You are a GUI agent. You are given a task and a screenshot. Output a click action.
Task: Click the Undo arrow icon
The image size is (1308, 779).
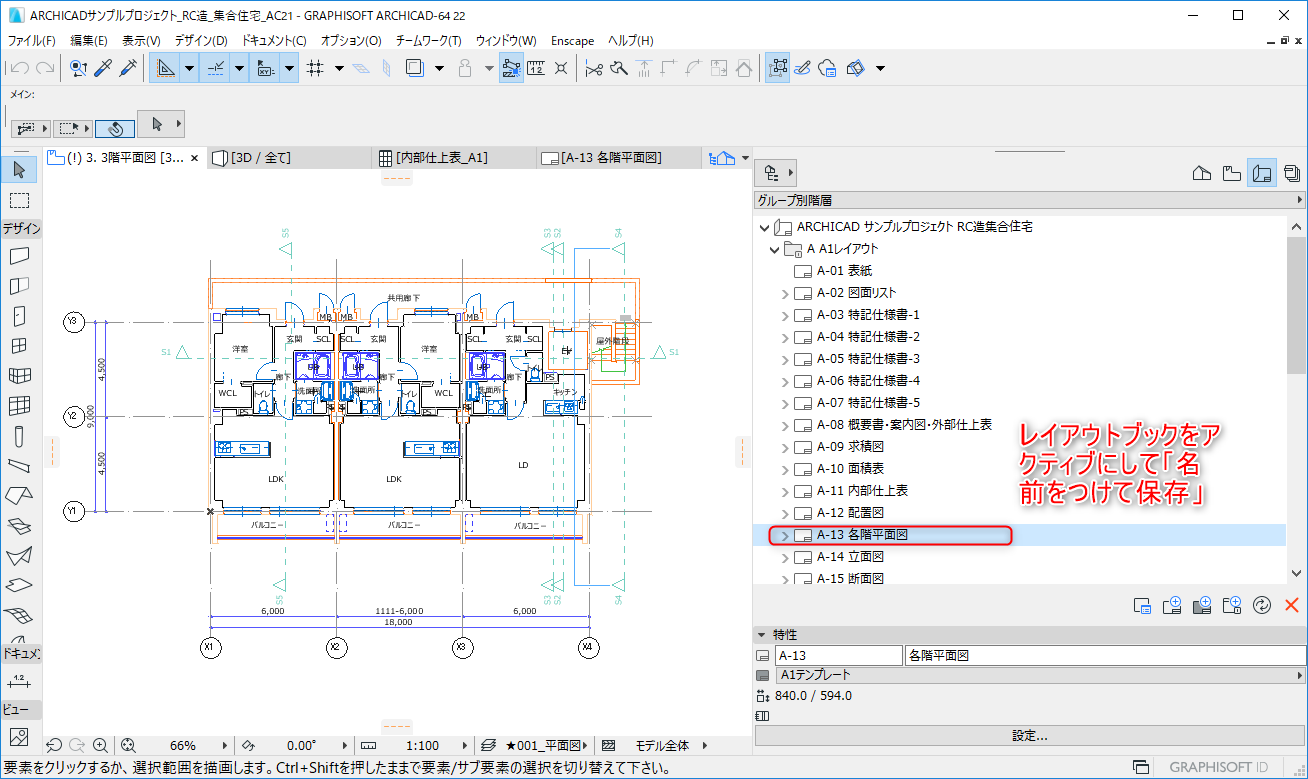coord(19,68)
